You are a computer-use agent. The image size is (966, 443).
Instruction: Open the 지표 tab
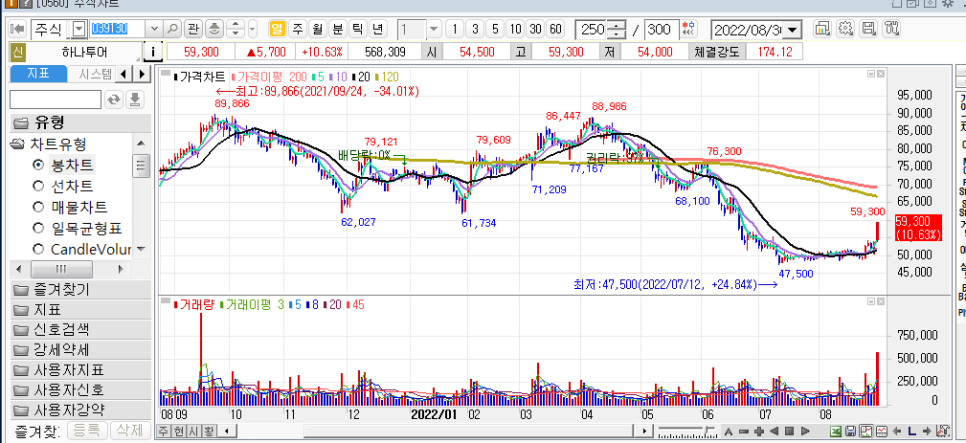(38, 74)
